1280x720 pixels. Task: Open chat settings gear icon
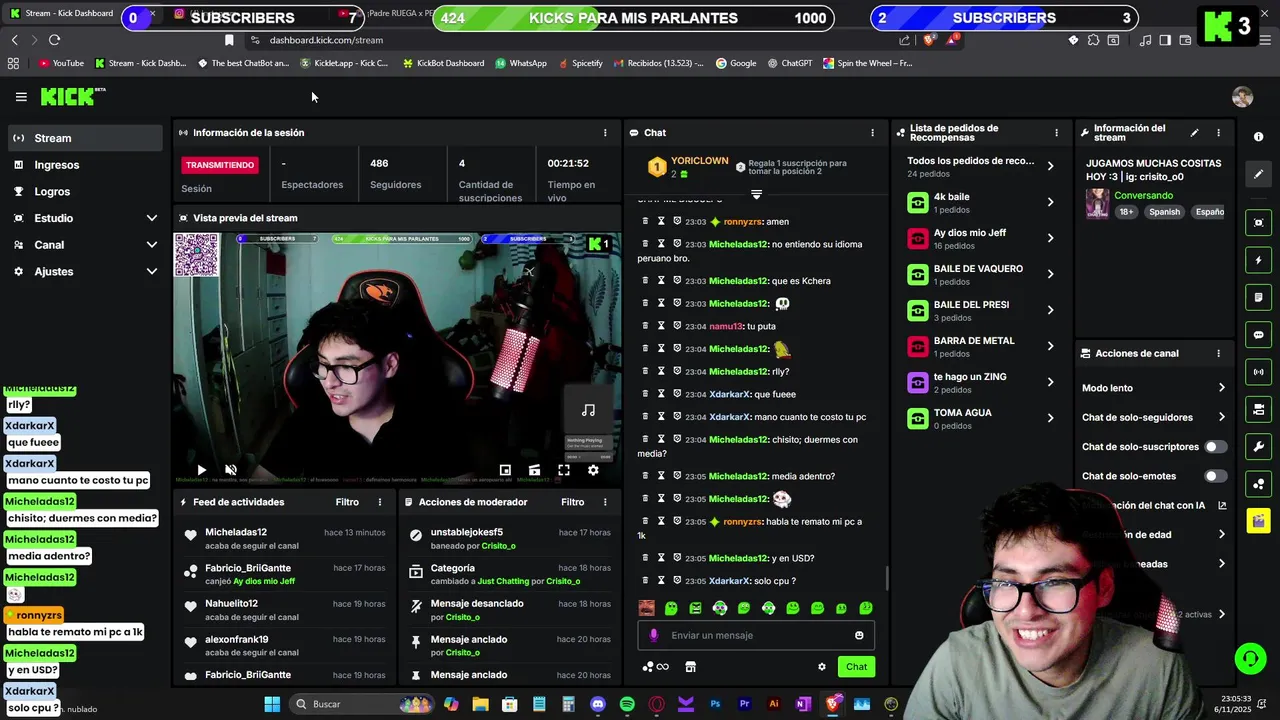pyautogui.click(x=822, y=667)
